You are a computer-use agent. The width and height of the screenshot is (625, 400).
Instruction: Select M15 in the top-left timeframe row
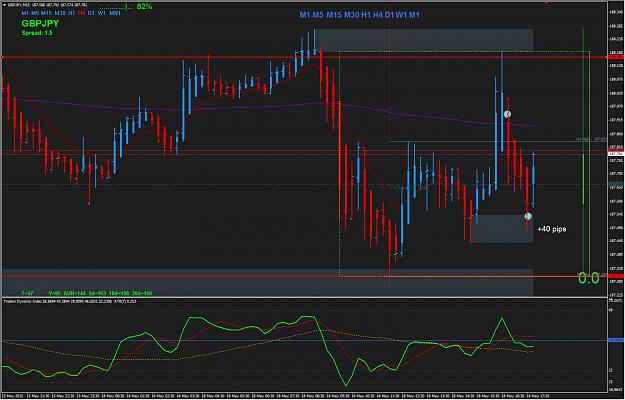[x=46, y=13]
